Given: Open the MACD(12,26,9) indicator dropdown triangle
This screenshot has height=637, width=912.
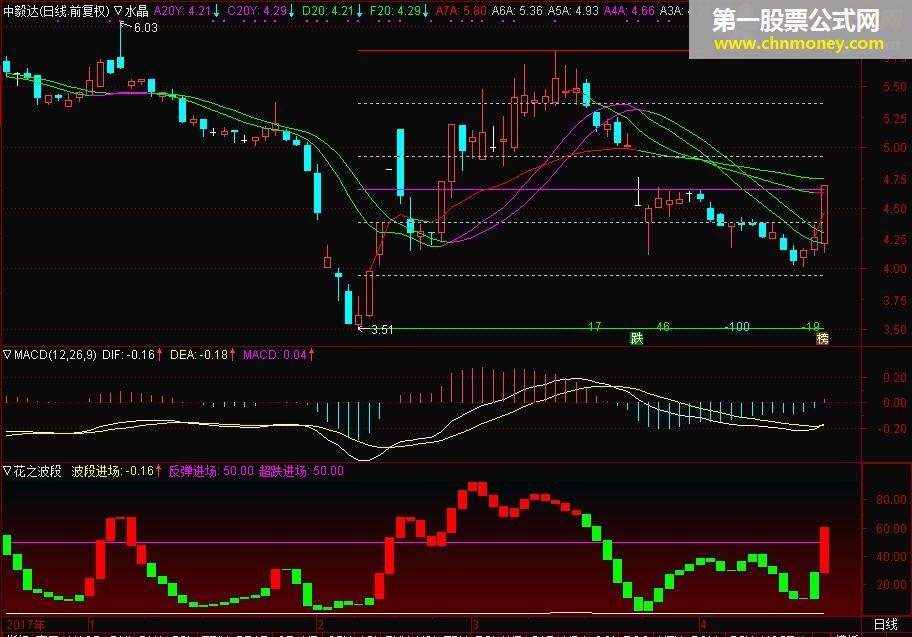Looking at the screenshot, I should click(x=8, y=354).
